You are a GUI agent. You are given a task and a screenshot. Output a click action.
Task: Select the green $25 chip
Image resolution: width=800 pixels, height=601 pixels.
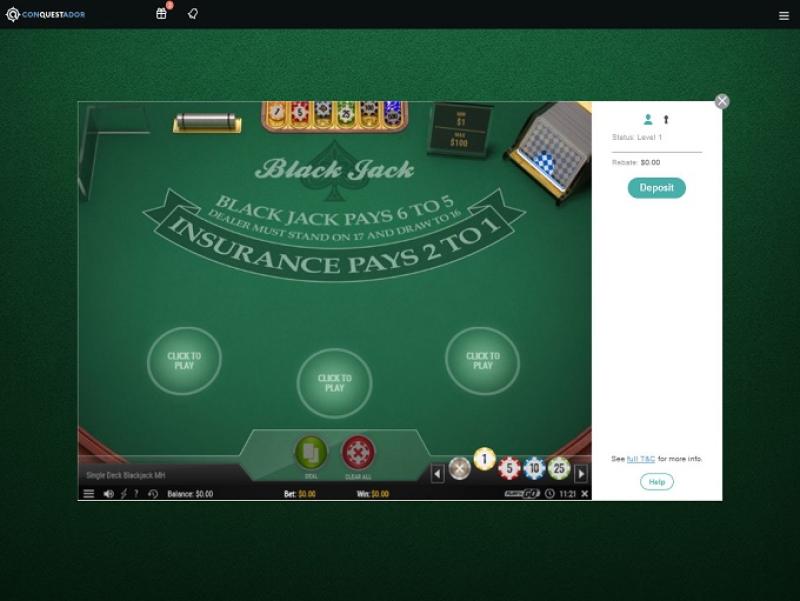pos(559,467)
